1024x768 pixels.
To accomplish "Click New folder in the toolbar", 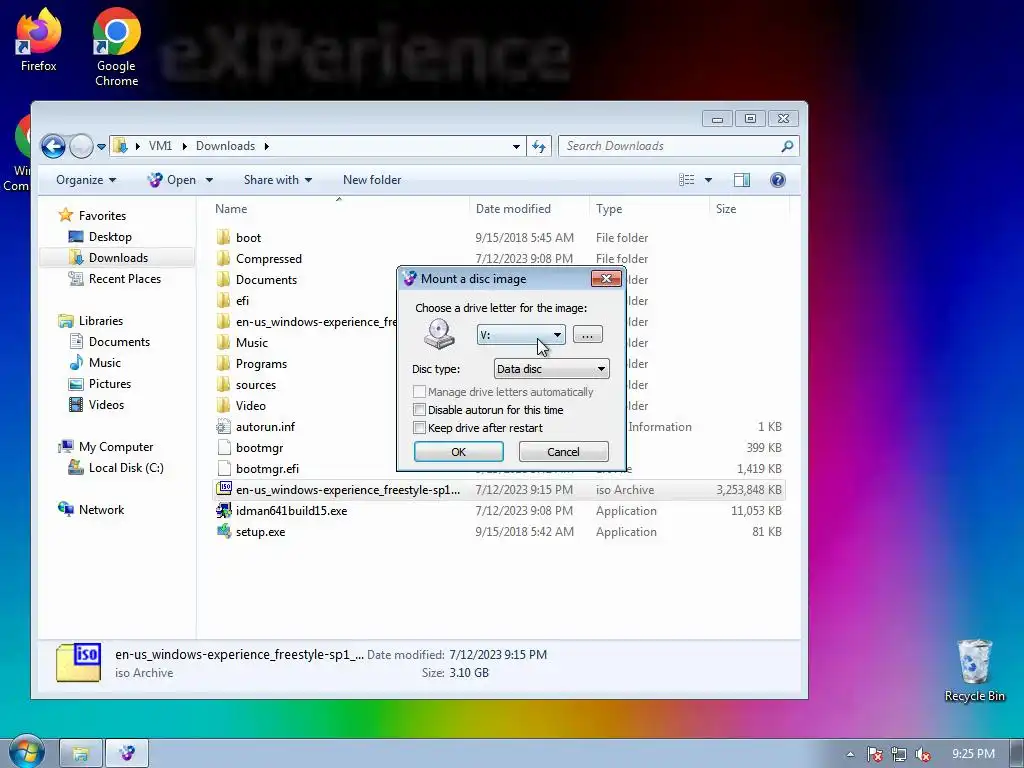I will (372, 180).
